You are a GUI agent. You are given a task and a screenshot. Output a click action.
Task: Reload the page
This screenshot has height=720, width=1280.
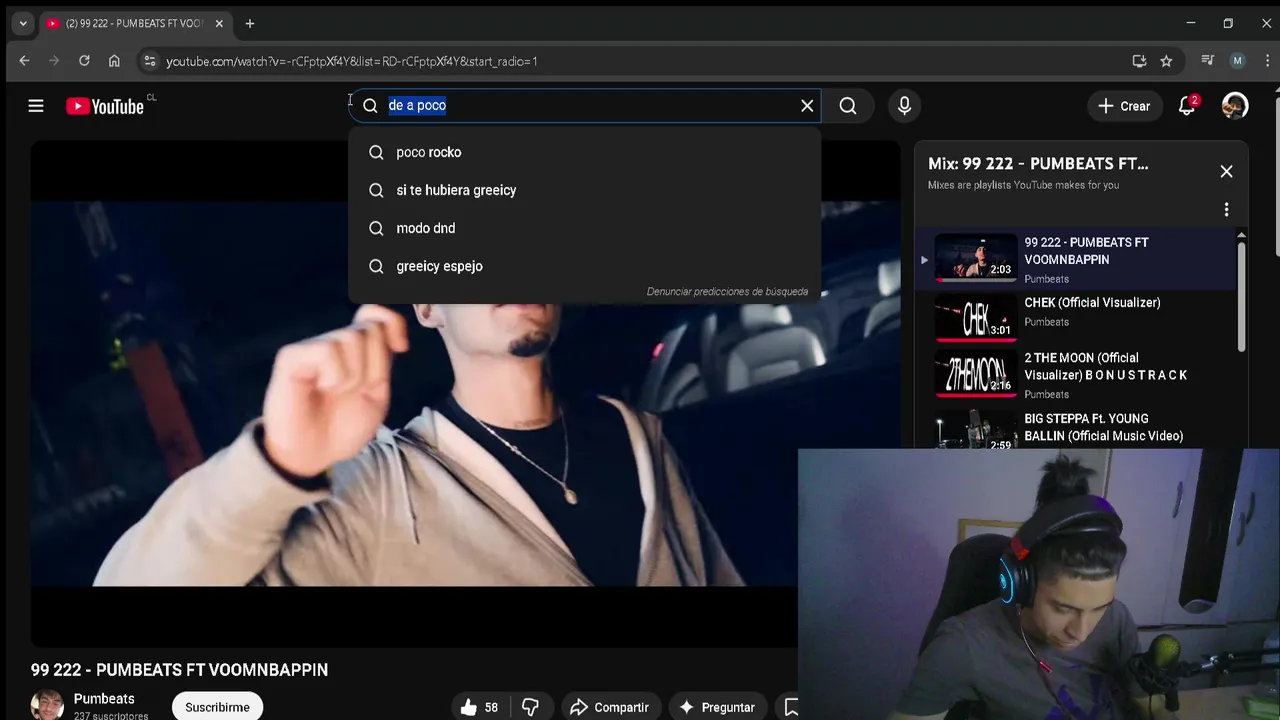[84, 61]
